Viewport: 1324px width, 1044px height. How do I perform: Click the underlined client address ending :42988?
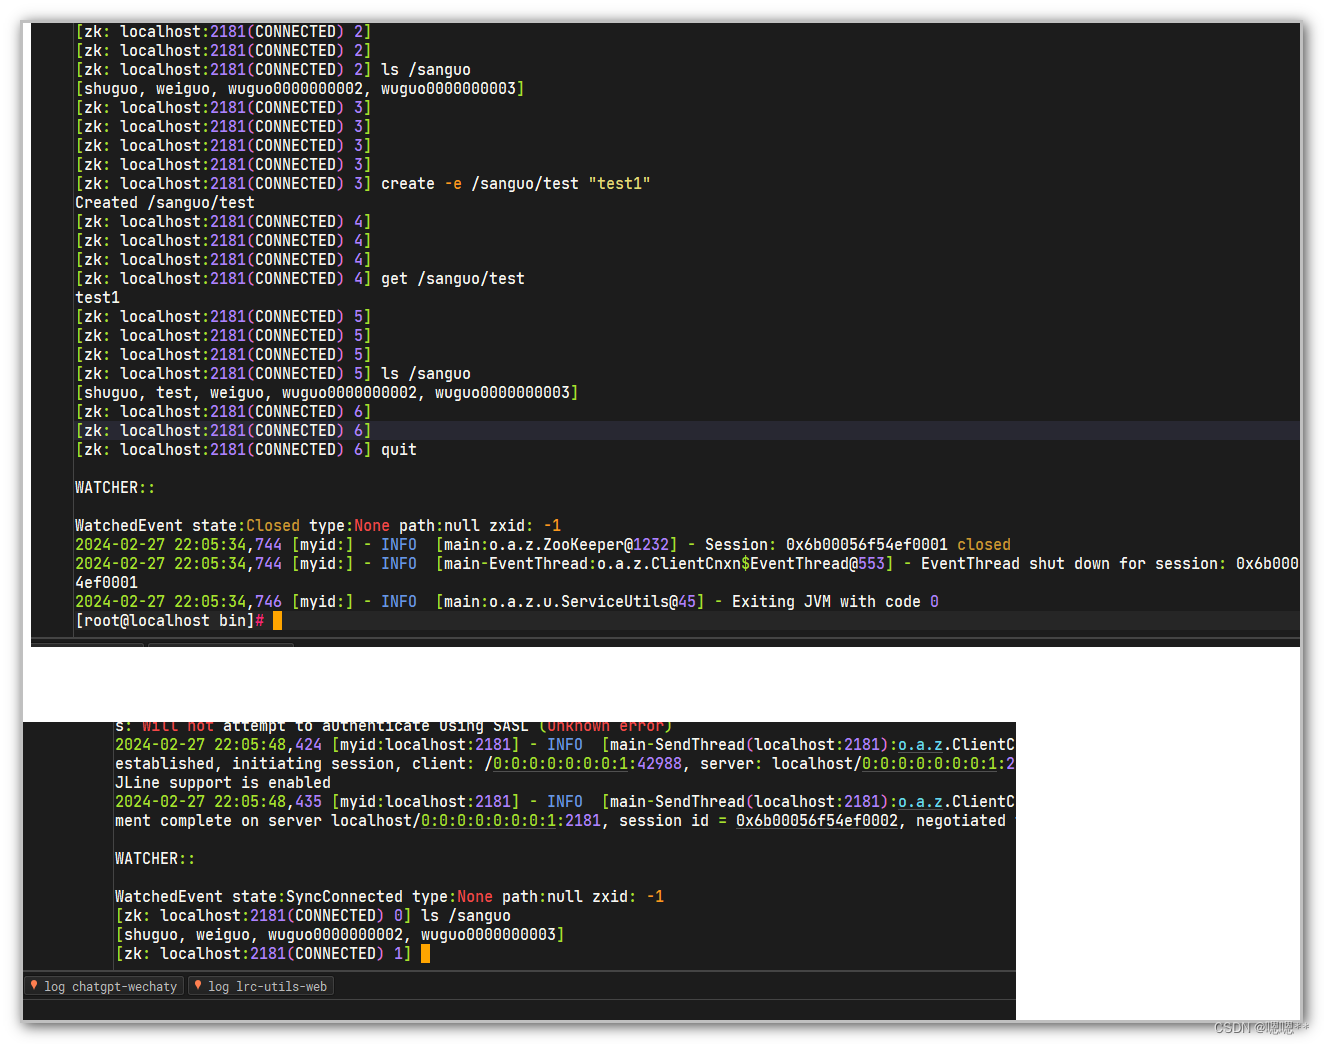point(587,764)
